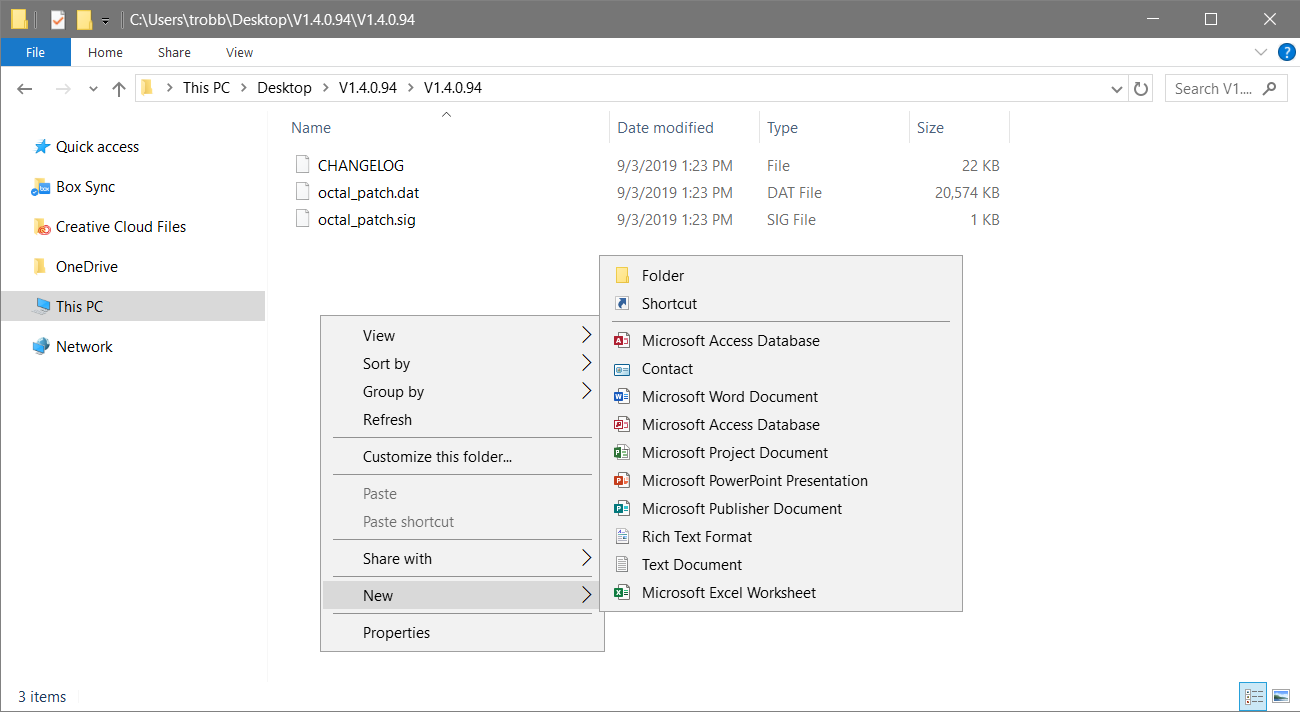Switch to details view icon in status bar
Screen dimensions: 1300x712
(x=1253, y=696)
